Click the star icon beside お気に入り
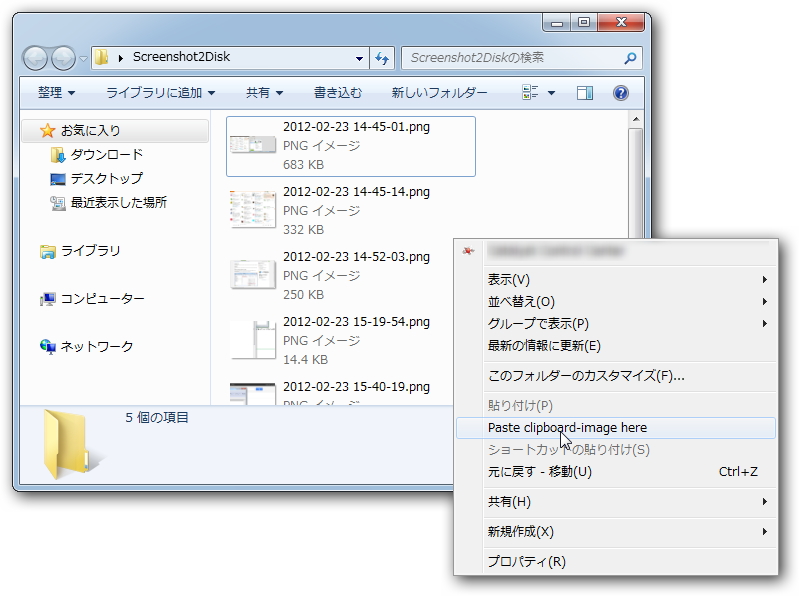 pos(47,130)
